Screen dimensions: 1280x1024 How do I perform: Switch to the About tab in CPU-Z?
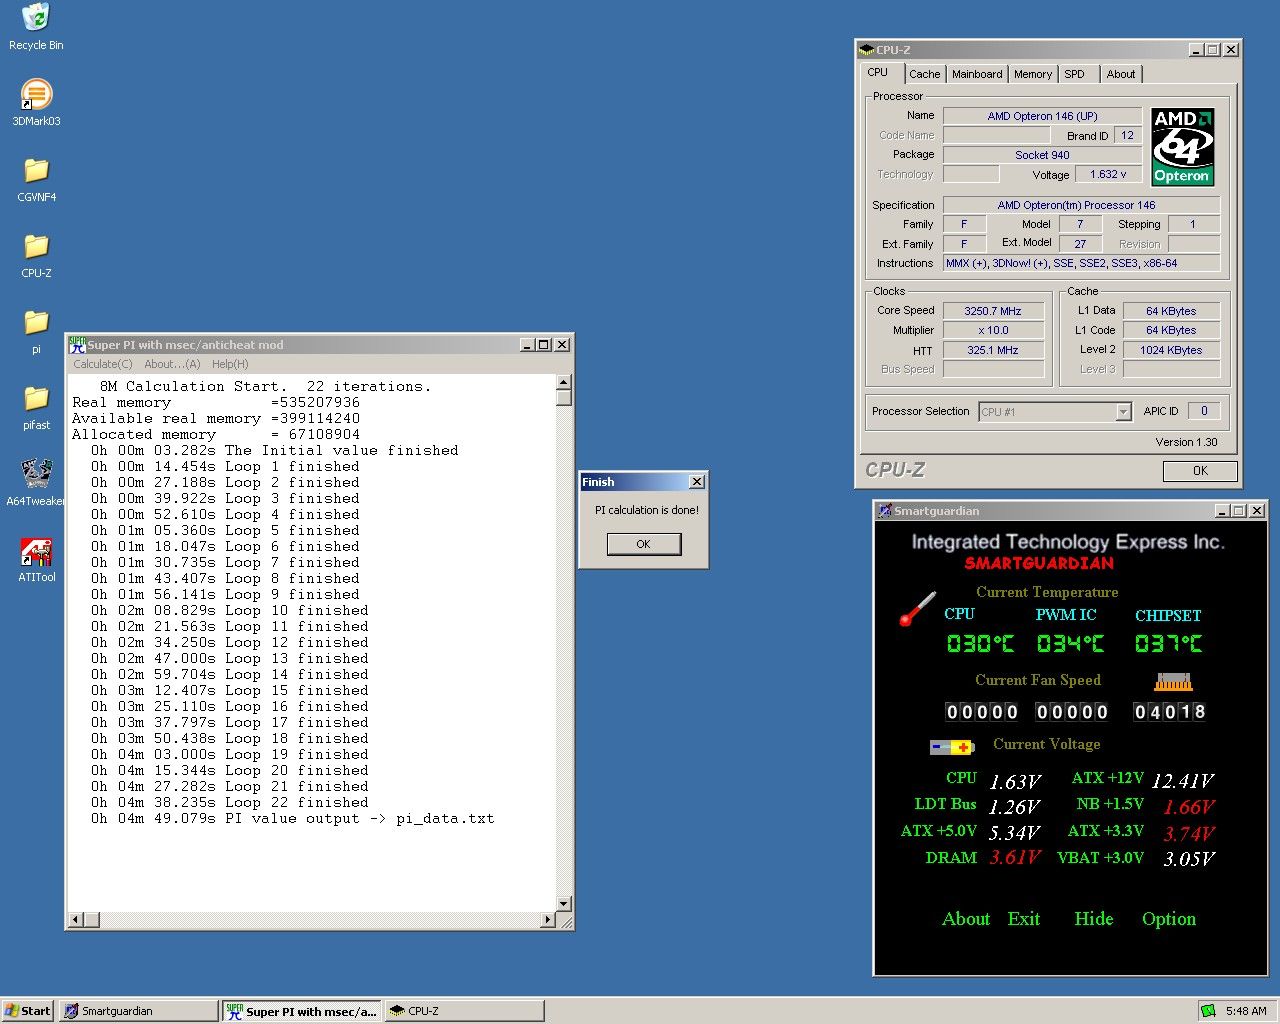[x=1121, y=74]
